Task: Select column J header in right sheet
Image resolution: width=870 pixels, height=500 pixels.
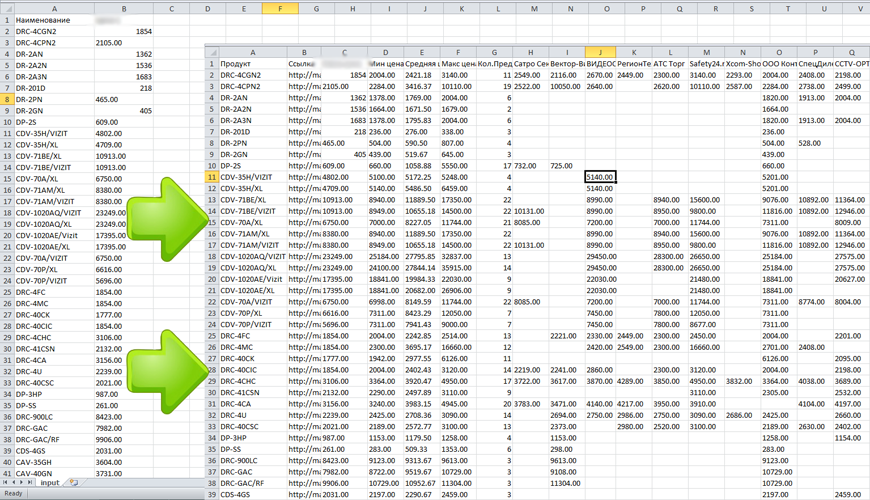Action: coord(600,52)
